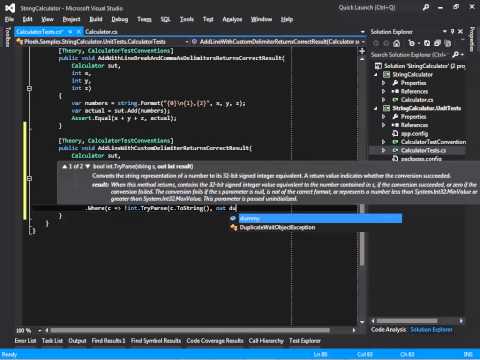This screenshot has width=480, height=360.
Task: Click Solution Explorer Refresh icon
Action: pyautogui.click(x=427, y=43)
